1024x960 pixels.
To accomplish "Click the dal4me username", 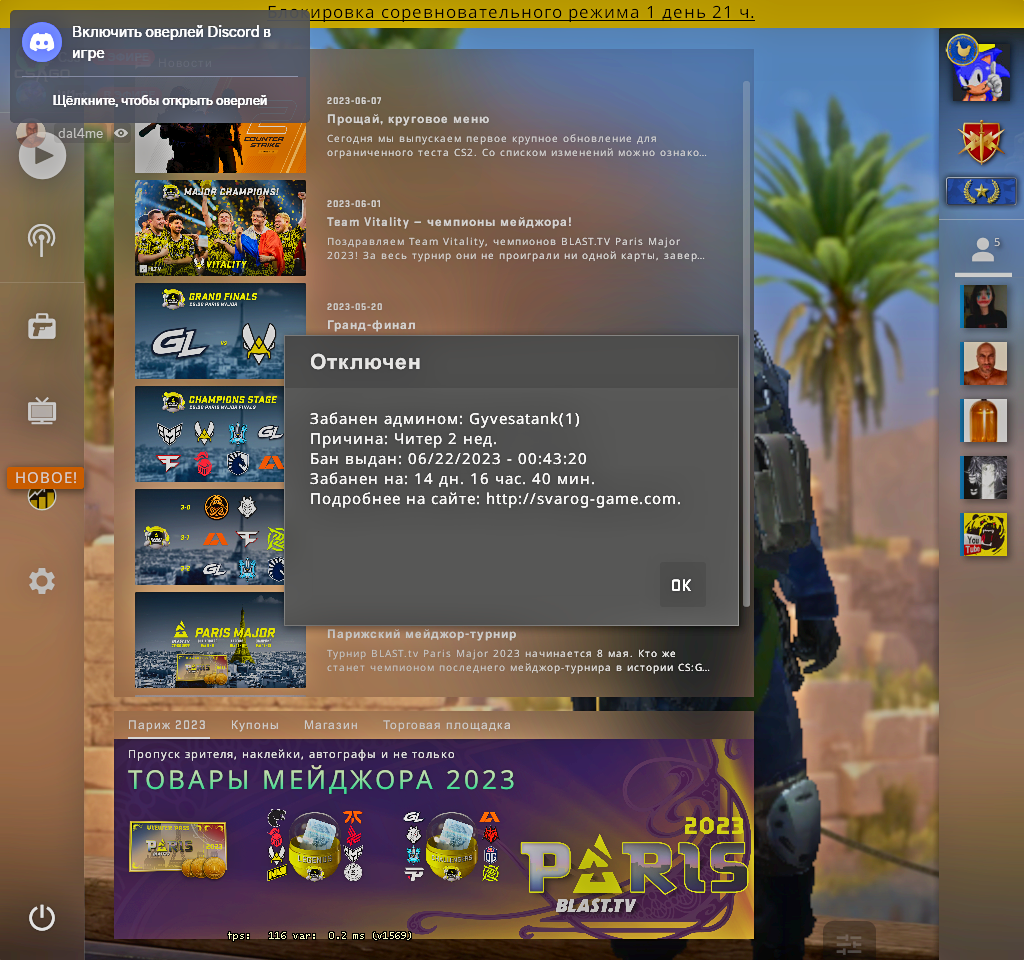I will (x=80, y=133).
